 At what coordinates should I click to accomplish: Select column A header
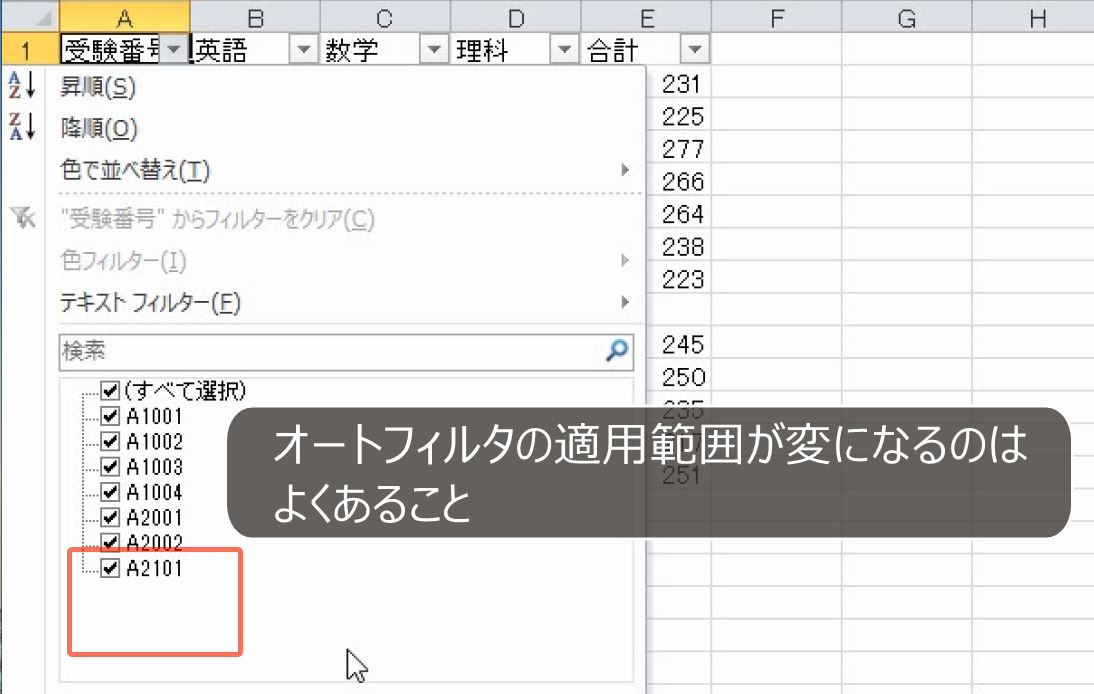[124, 17]
